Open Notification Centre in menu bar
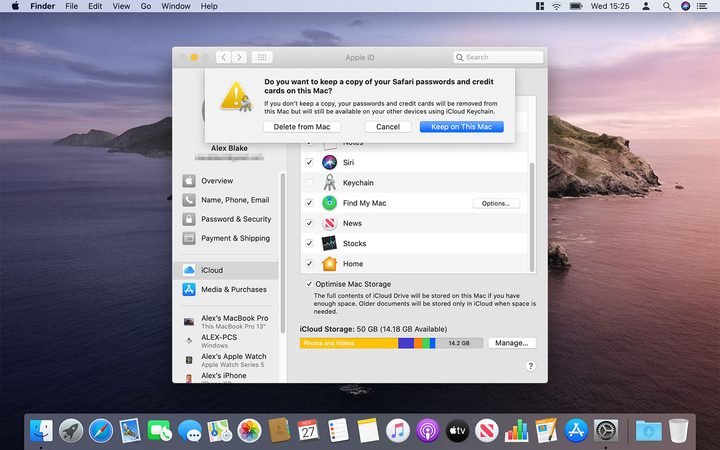The height and width of the screenshot is (450, 720). click(x=702, y=6)
